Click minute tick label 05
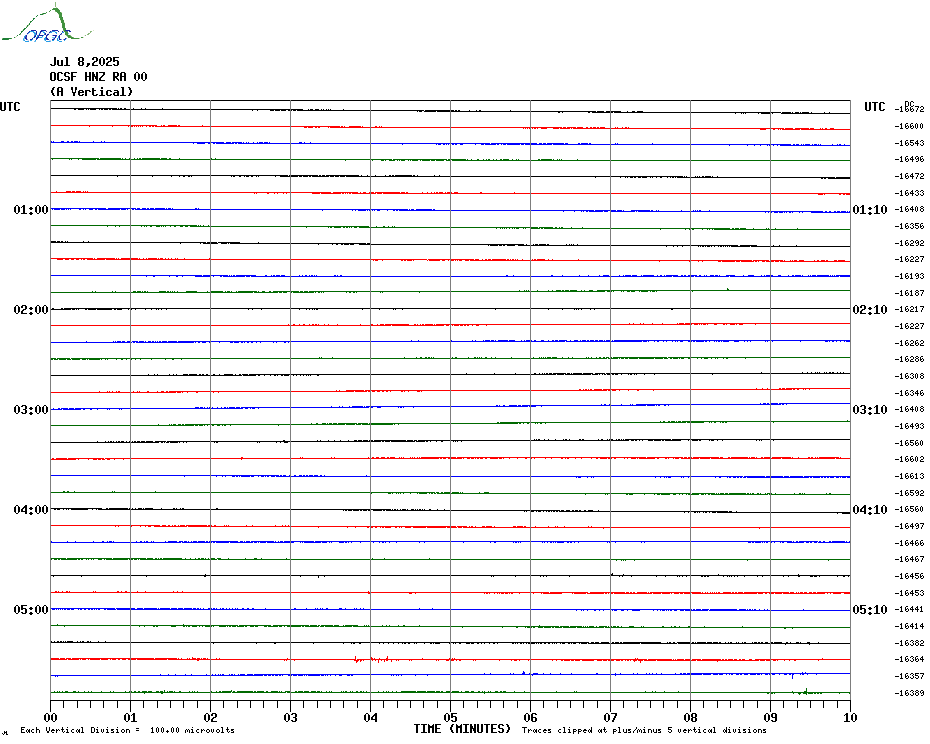 pyautogui.click(x=451, y=717)
